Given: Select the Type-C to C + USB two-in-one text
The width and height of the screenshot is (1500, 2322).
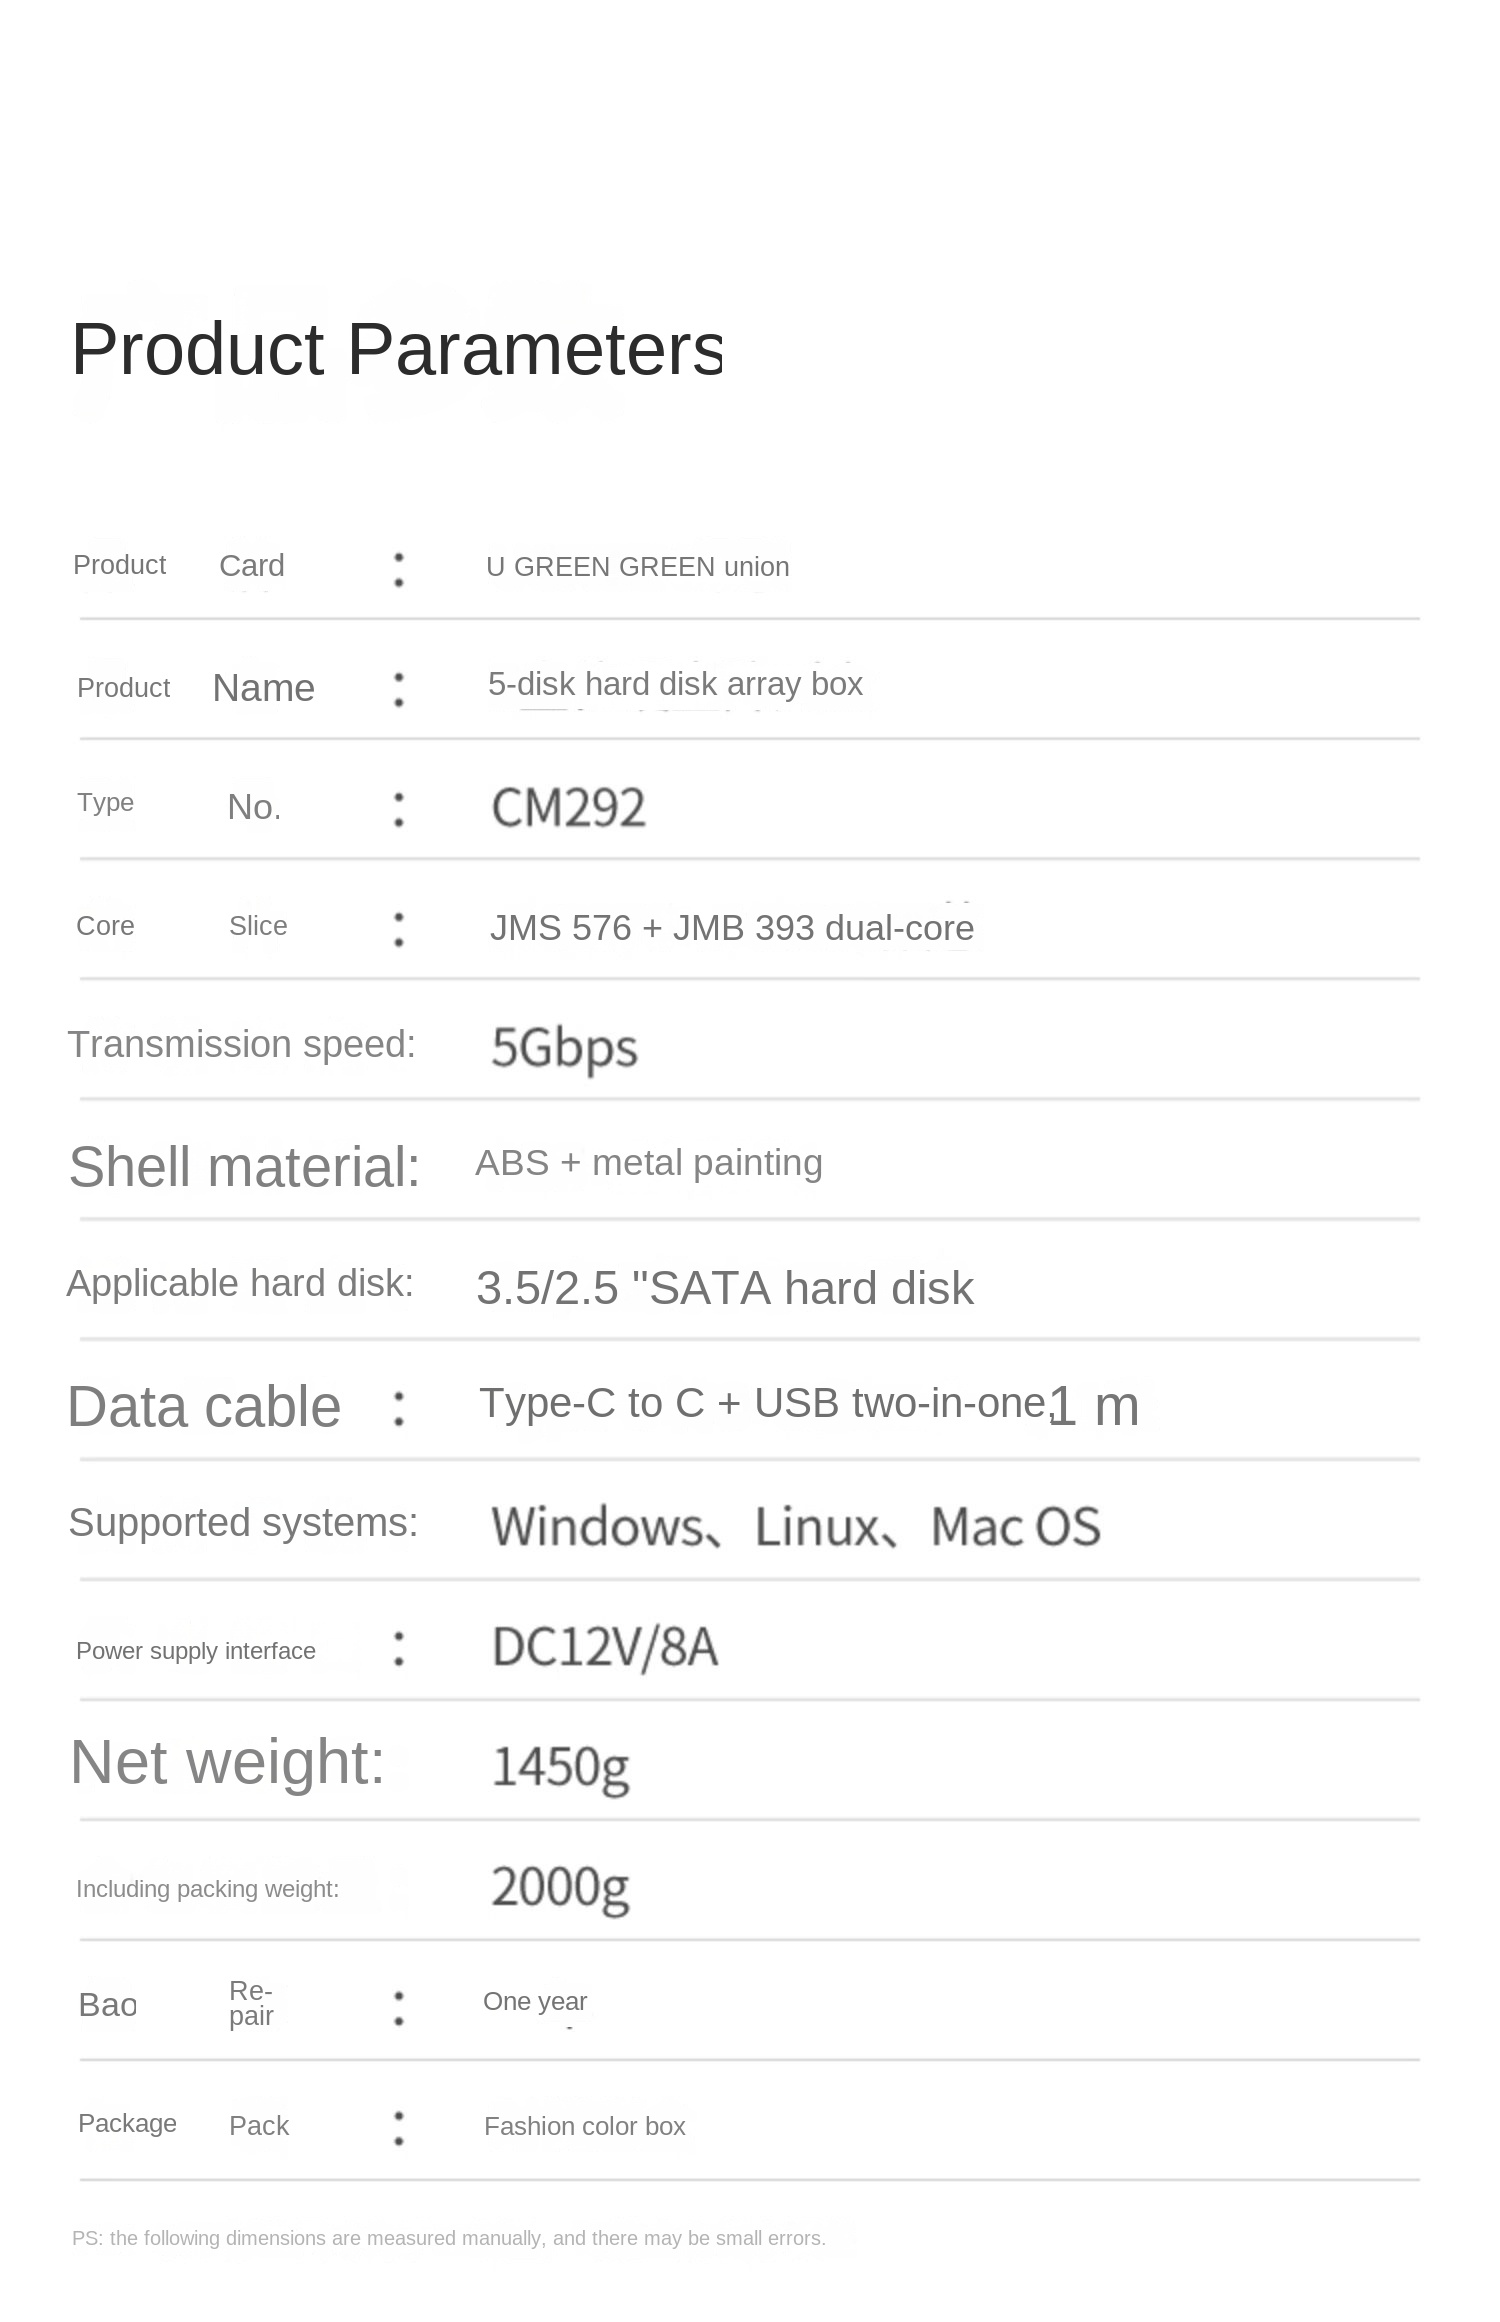Looking at the screenshot, I should tap(762, 1403).
